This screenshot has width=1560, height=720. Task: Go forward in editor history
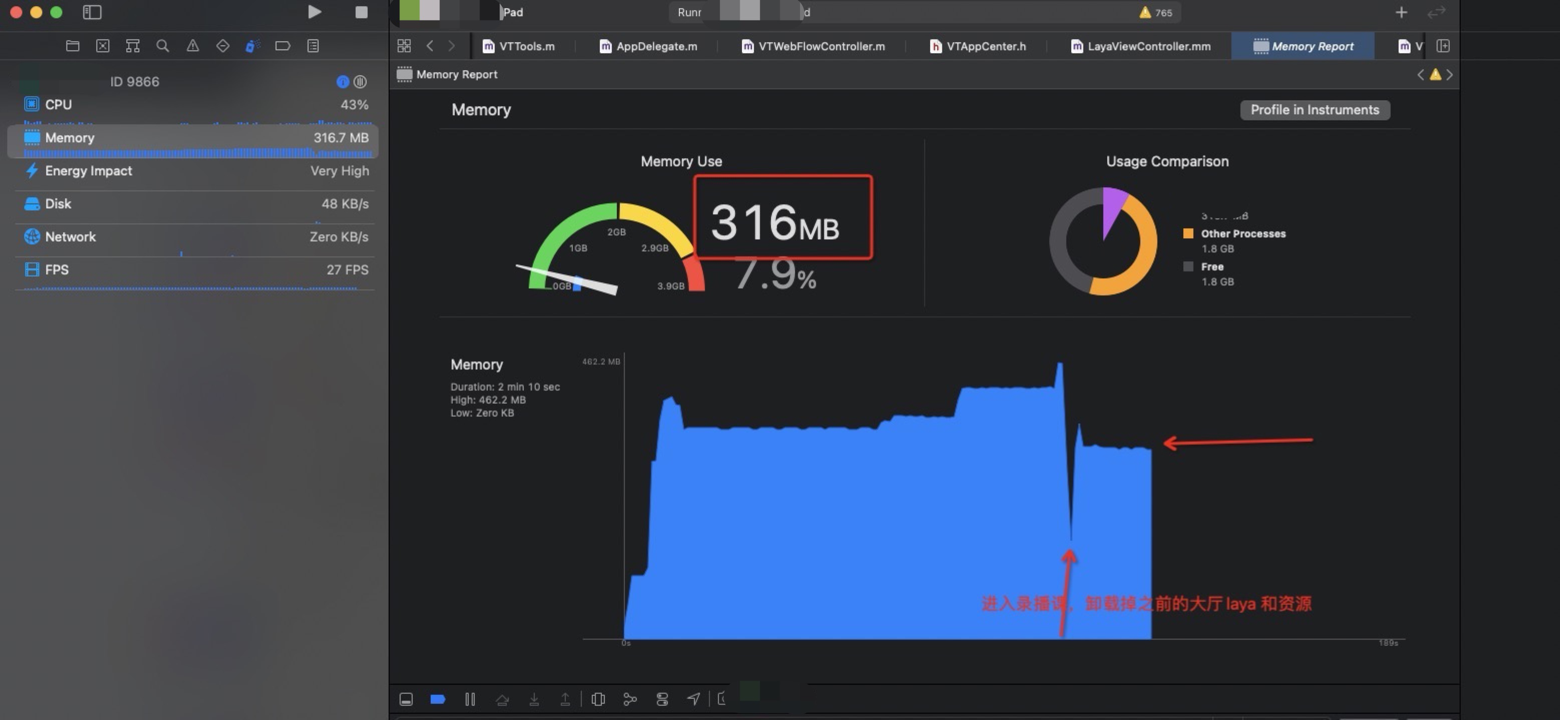(x=451, y=46)
